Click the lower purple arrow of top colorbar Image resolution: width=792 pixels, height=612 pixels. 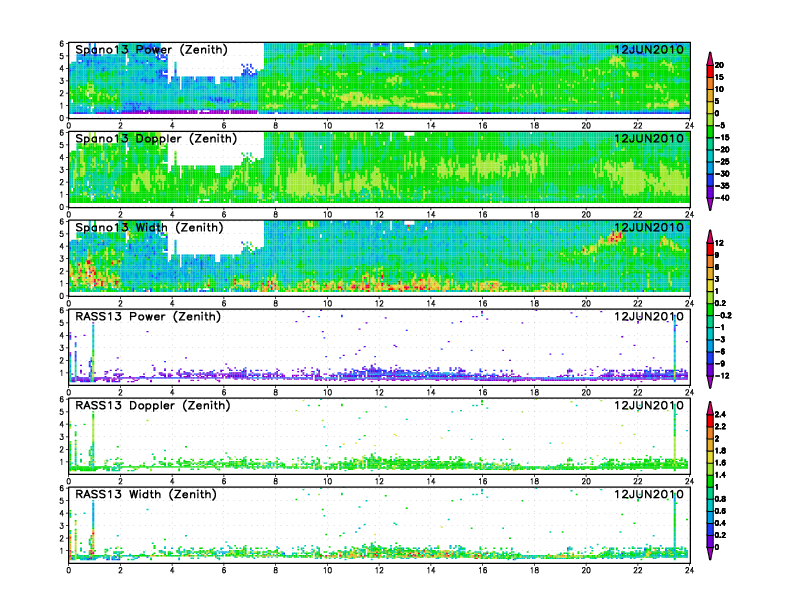710,204
